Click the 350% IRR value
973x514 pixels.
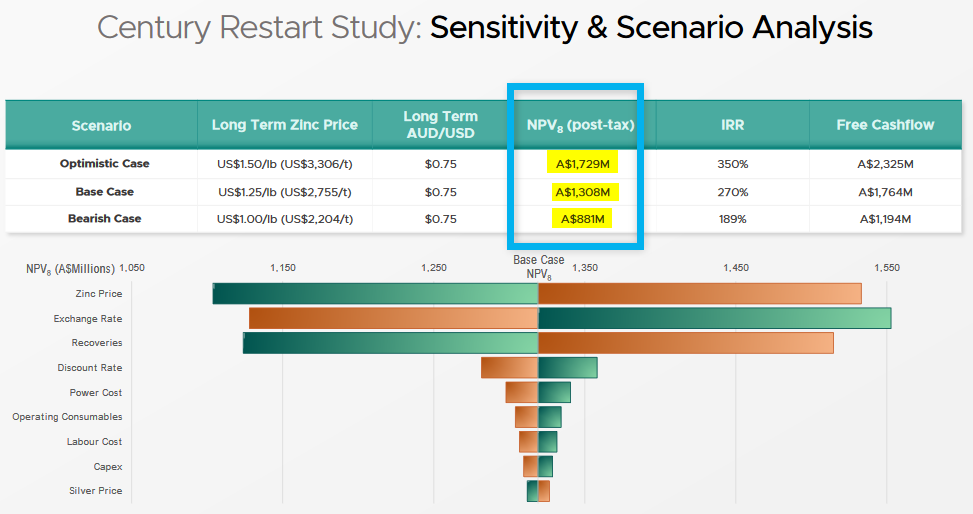(x=731, y=163)
